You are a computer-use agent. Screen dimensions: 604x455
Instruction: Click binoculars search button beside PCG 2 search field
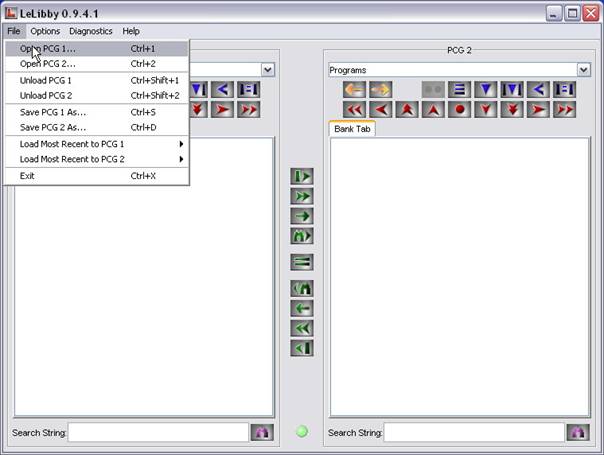[578, 432]
